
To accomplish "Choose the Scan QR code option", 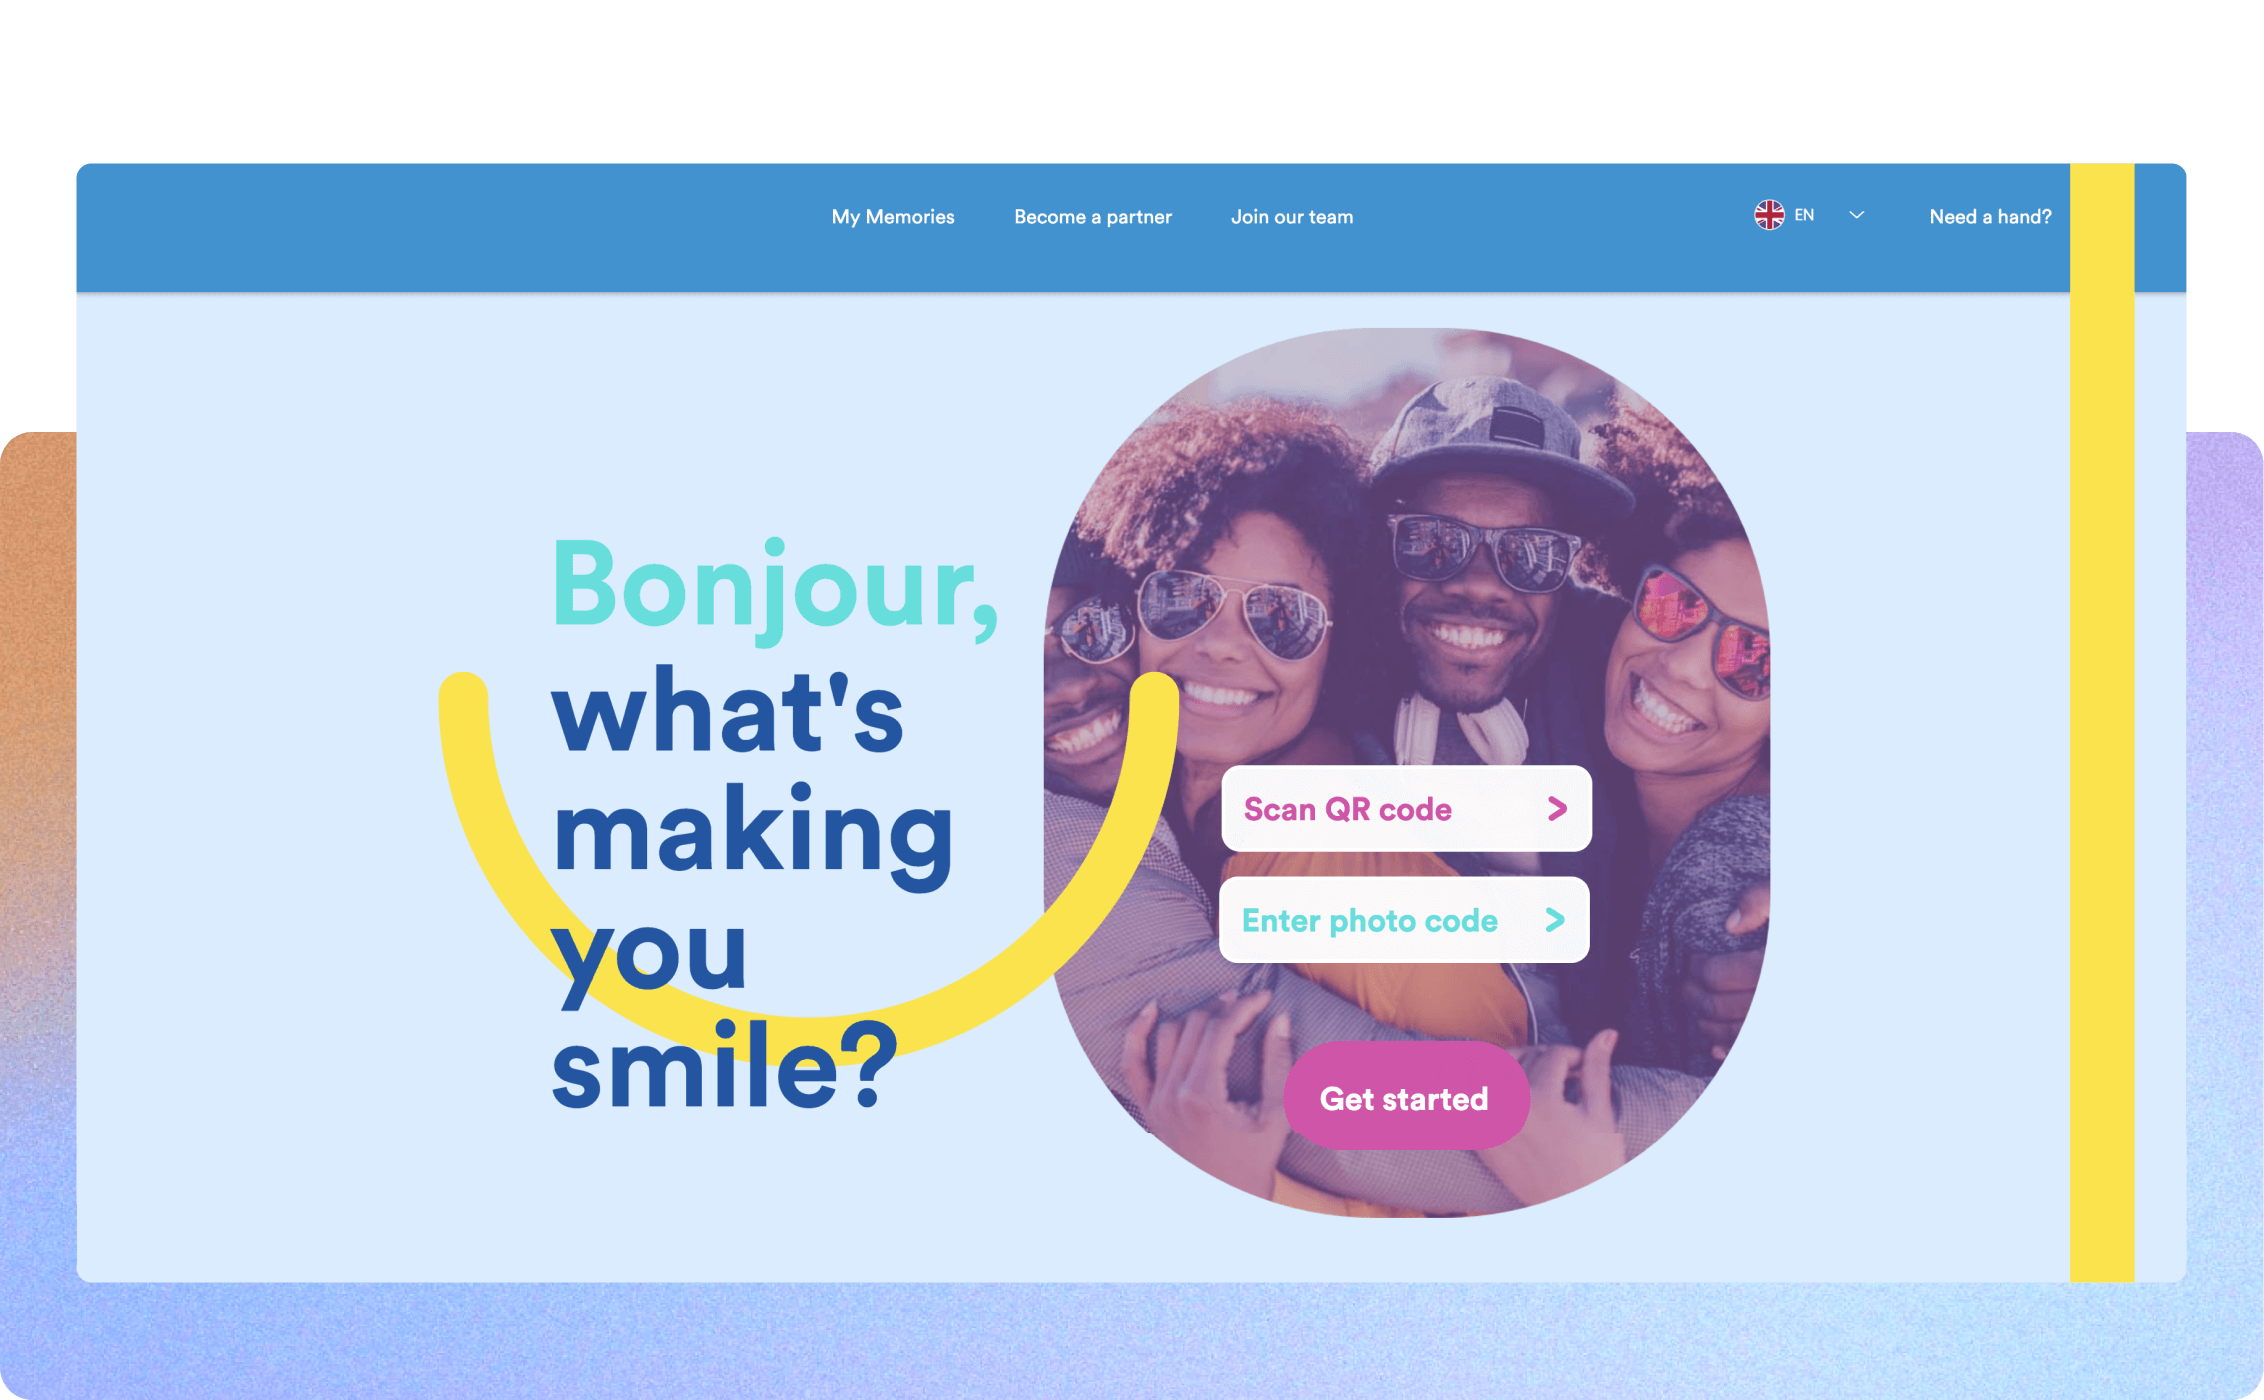I will pos(1406,809).
